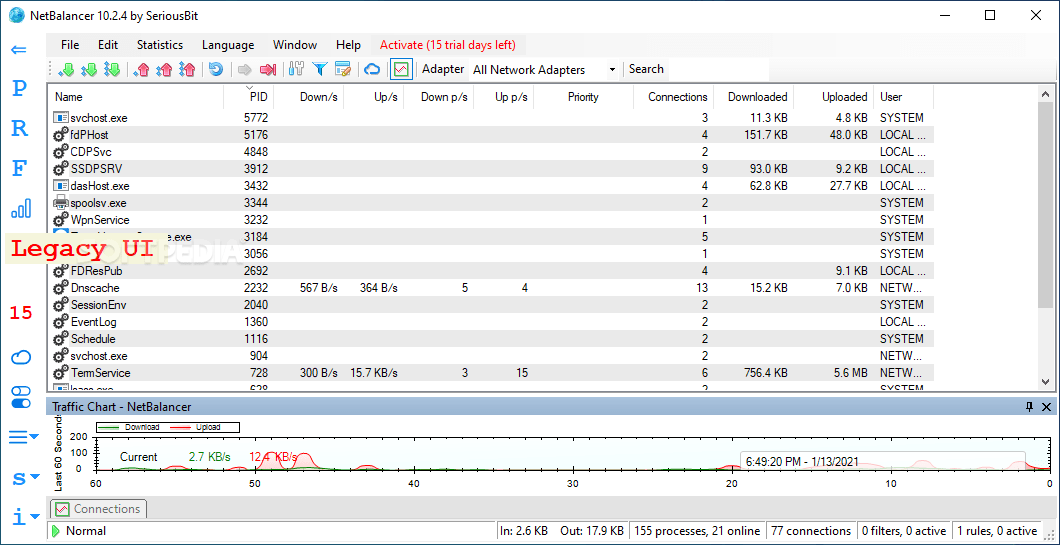
Task: Pin the Traffic Chart panel
Action: point(1030,406)
